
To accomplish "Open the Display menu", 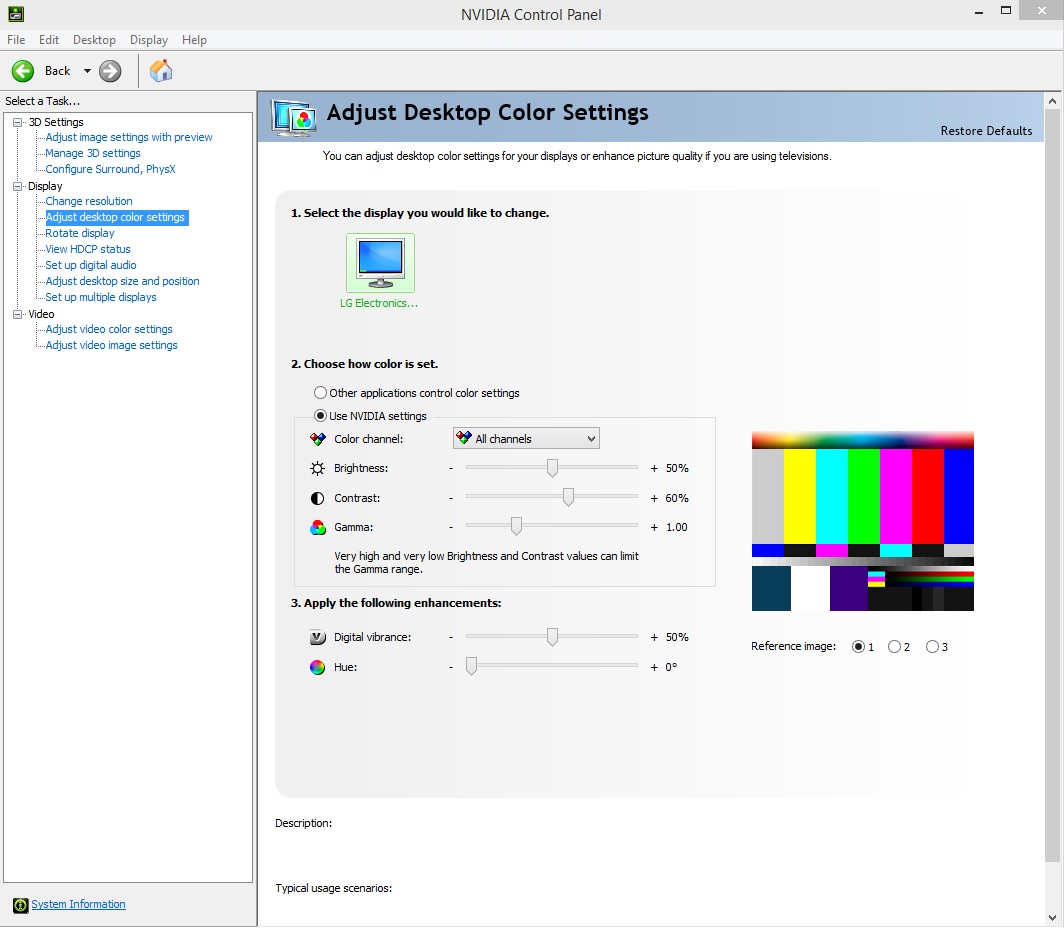I will click(149, 40).
